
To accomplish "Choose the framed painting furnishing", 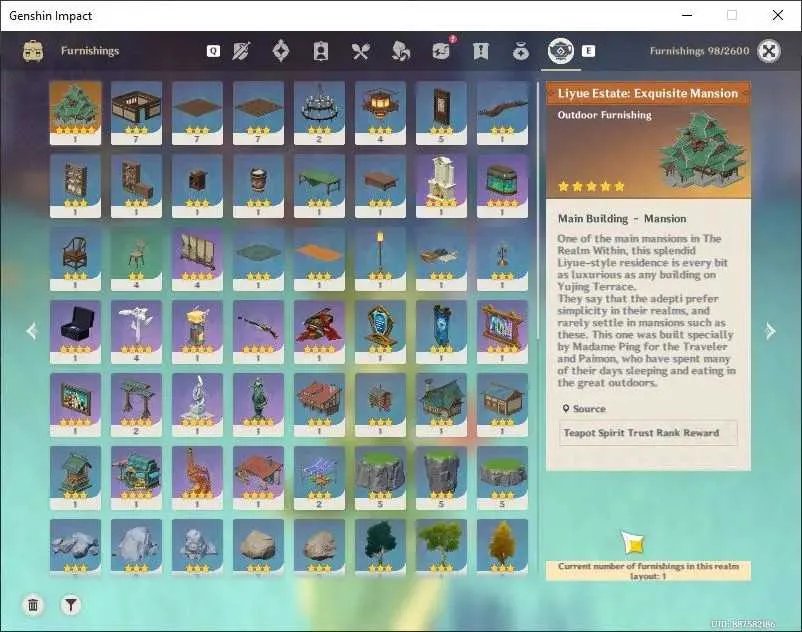I will point(75,405).
